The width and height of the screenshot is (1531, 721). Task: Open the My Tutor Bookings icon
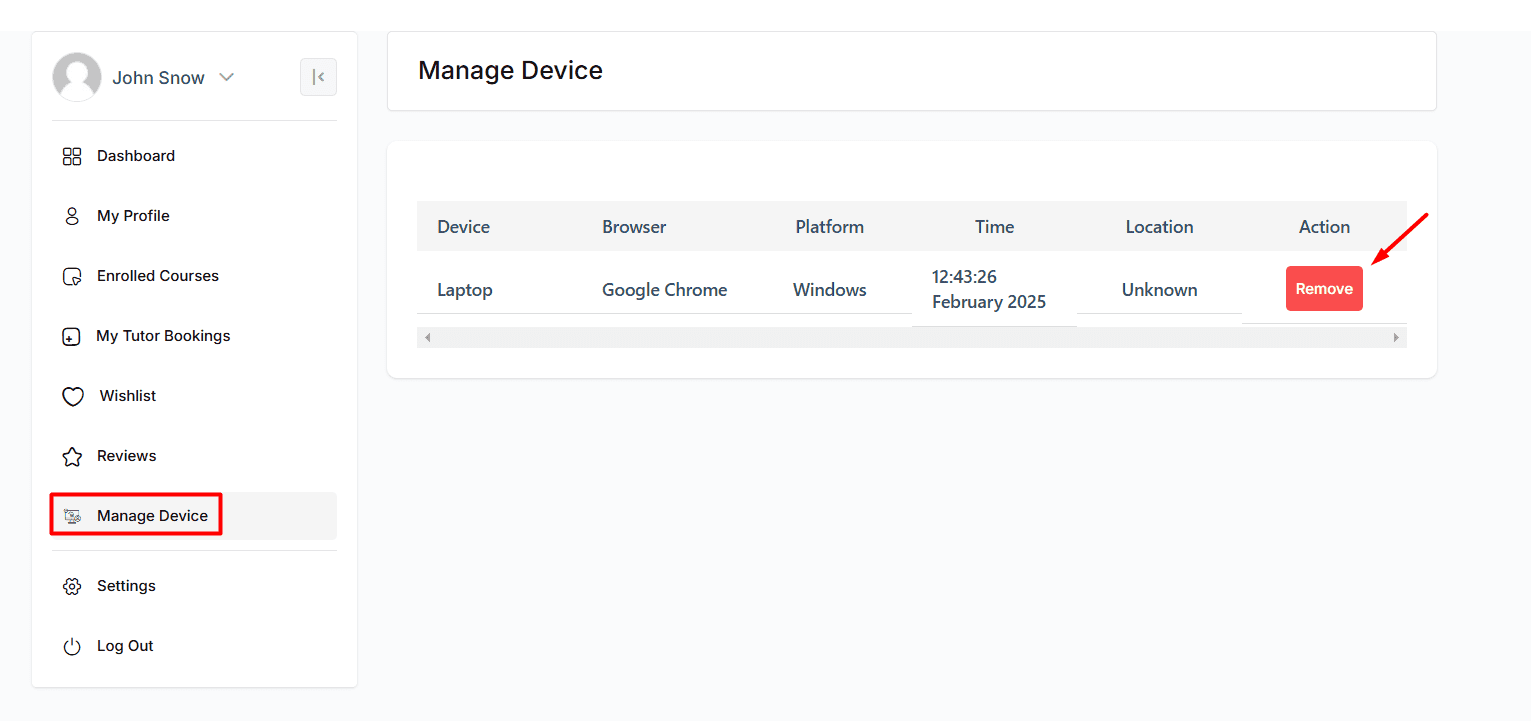[71, 336]
